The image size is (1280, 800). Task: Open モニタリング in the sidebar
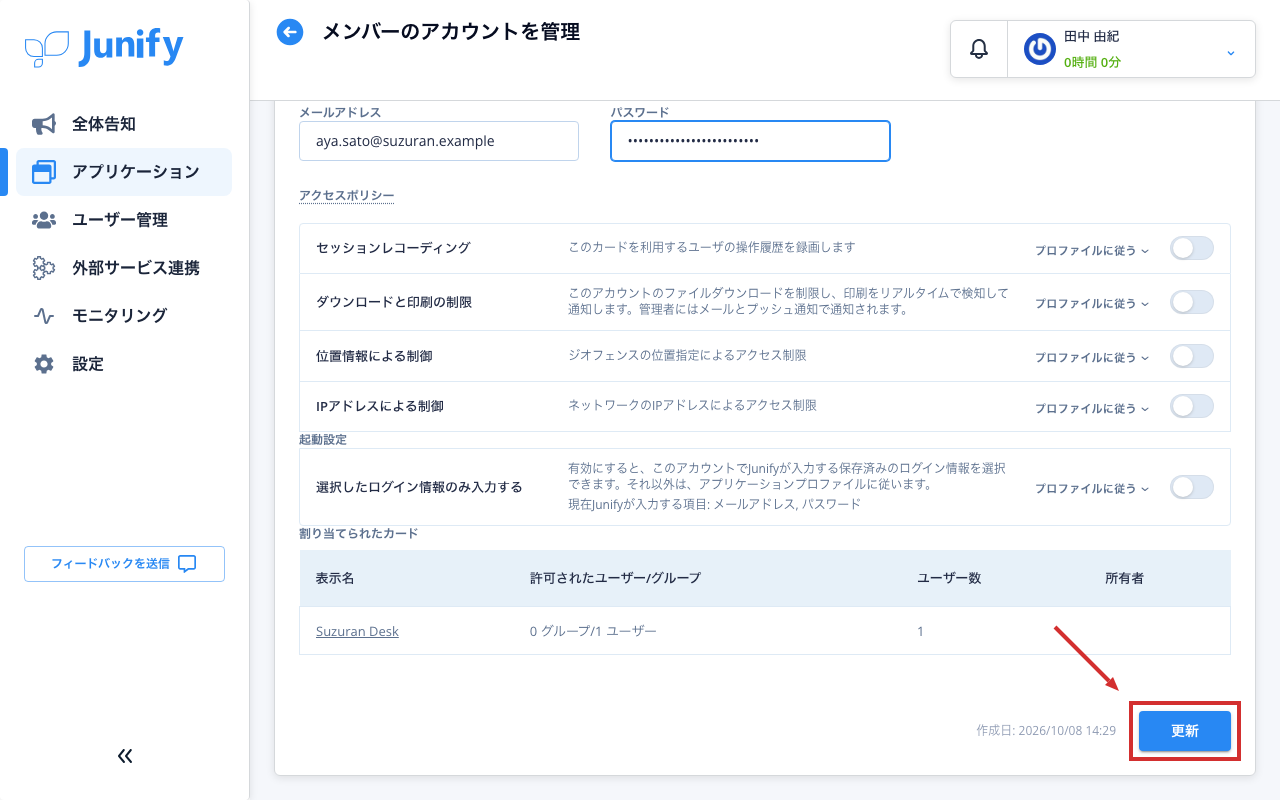[x=124, y=316]
